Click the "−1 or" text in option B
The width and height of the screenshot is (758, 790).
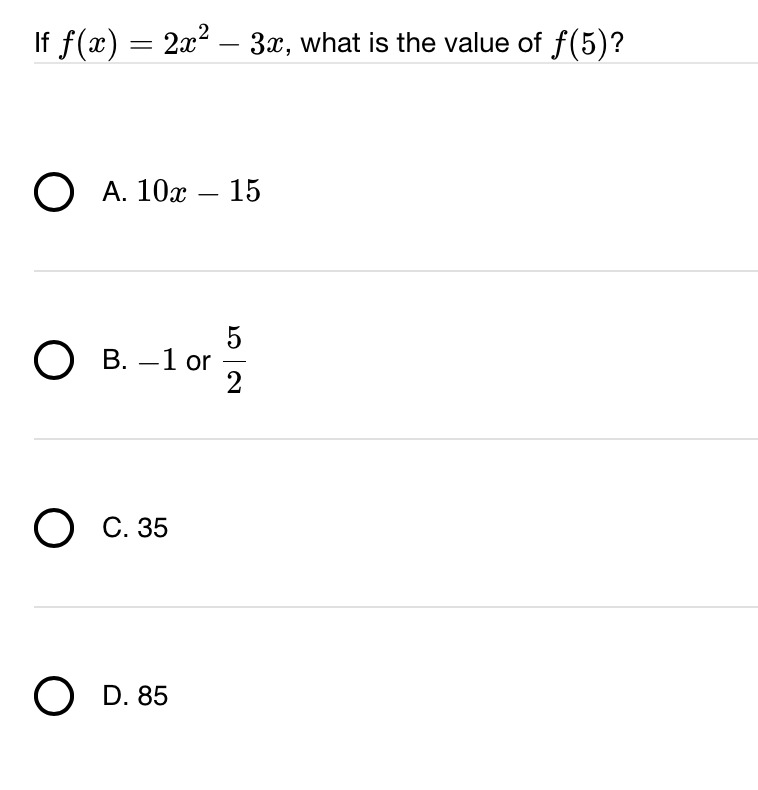click(174, 360)
